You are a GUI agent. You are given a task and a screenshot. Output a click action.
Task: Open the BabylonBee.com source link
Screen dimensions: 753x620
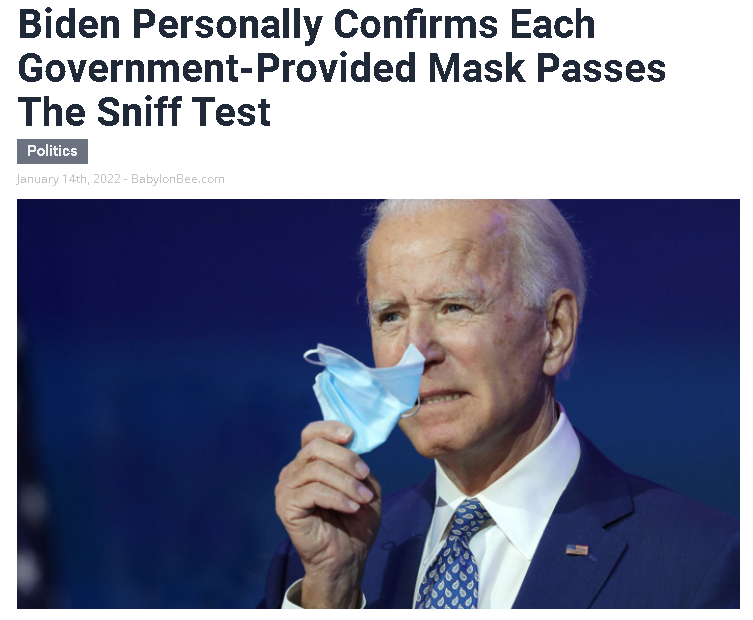point(178,179)
